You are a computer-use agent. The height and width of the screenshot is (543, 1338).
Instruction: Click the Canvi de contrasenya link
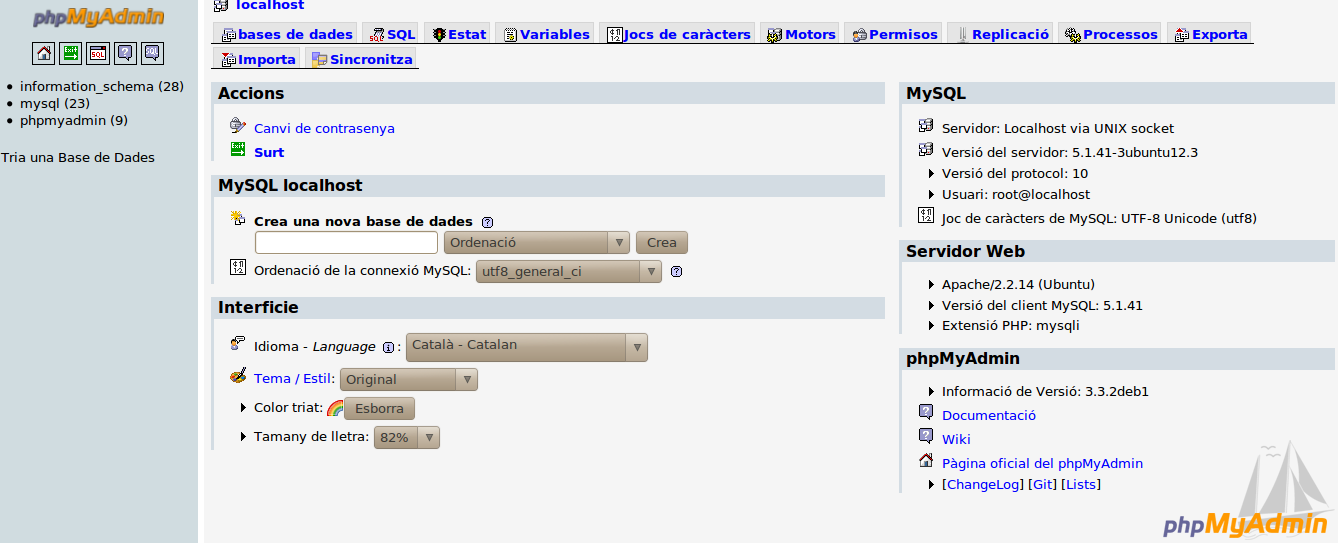[x=324, y=129]
